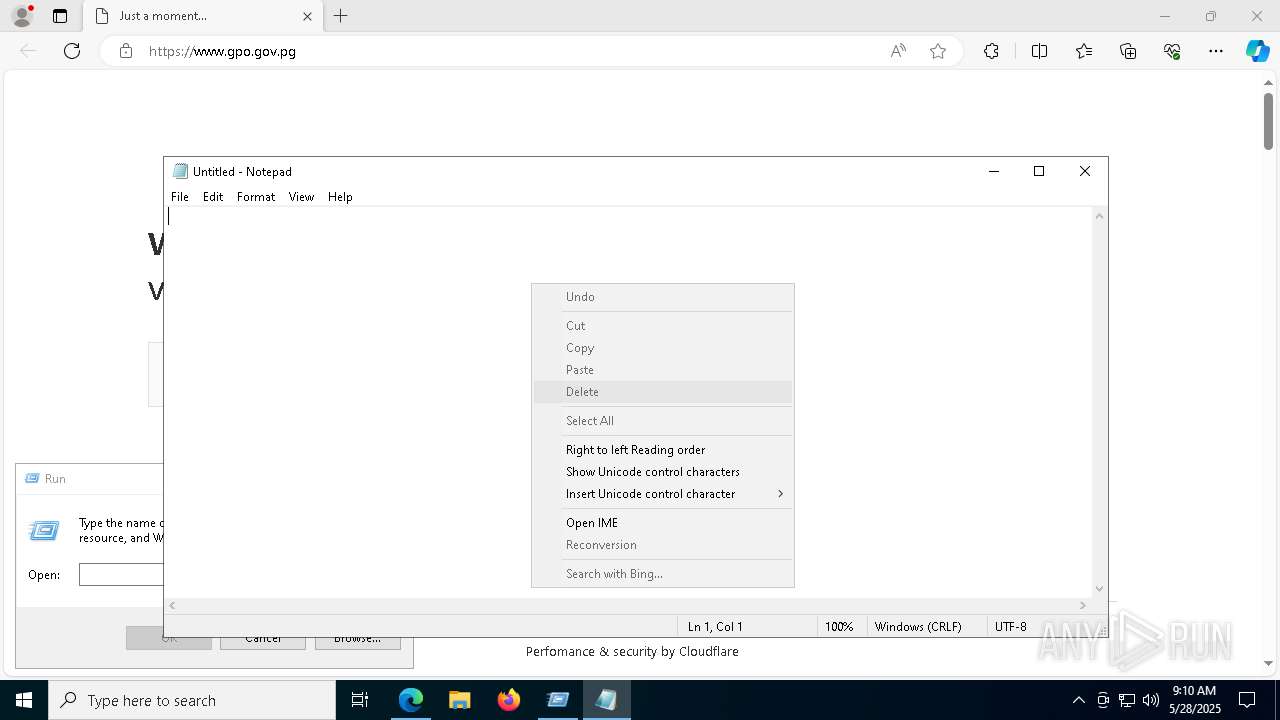1280x720 pixels.
Task: Choose Paste in context menu
Action: 663,370
